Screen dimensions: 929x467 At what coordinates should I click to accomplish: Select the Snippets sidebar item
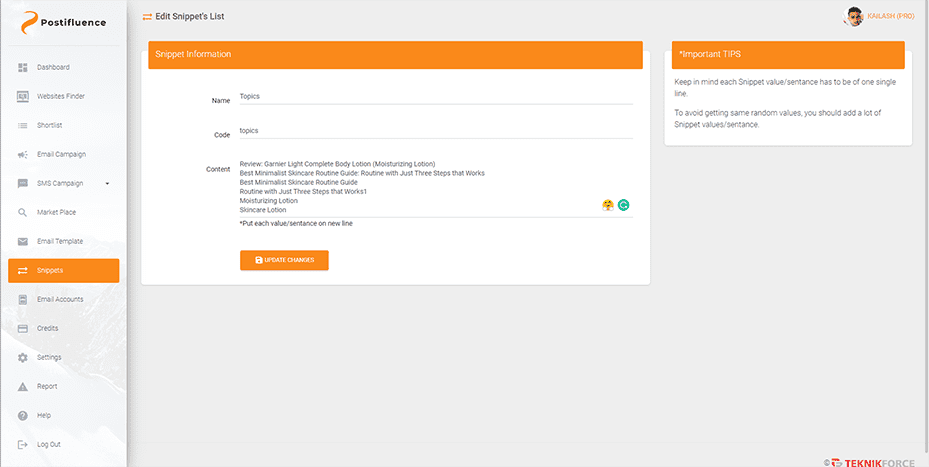63,270
